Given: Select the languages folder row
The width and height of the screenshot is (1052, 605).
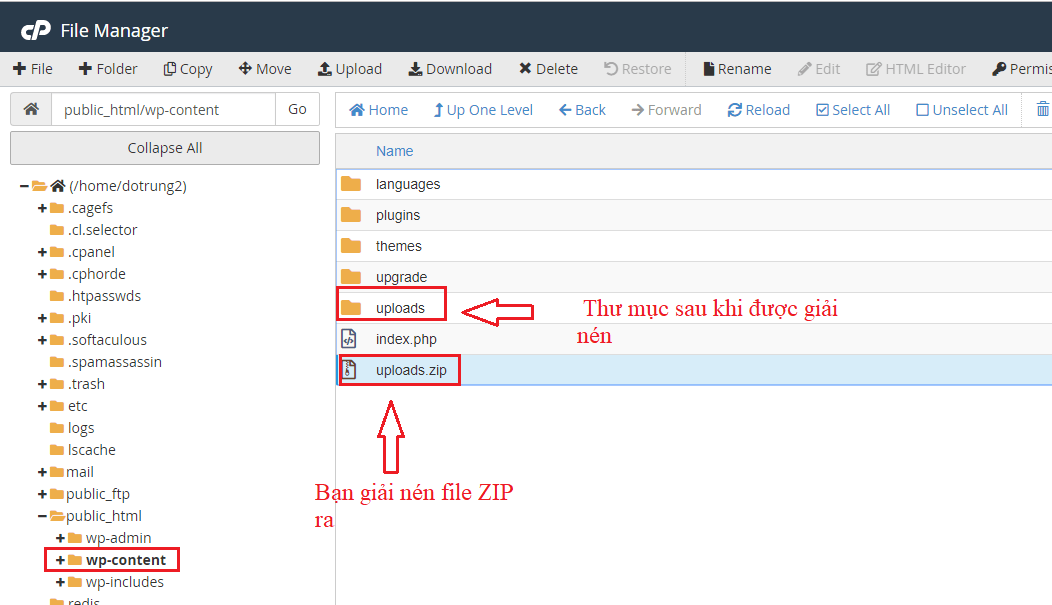Looking at the screenshot, I should pos(694,184).
